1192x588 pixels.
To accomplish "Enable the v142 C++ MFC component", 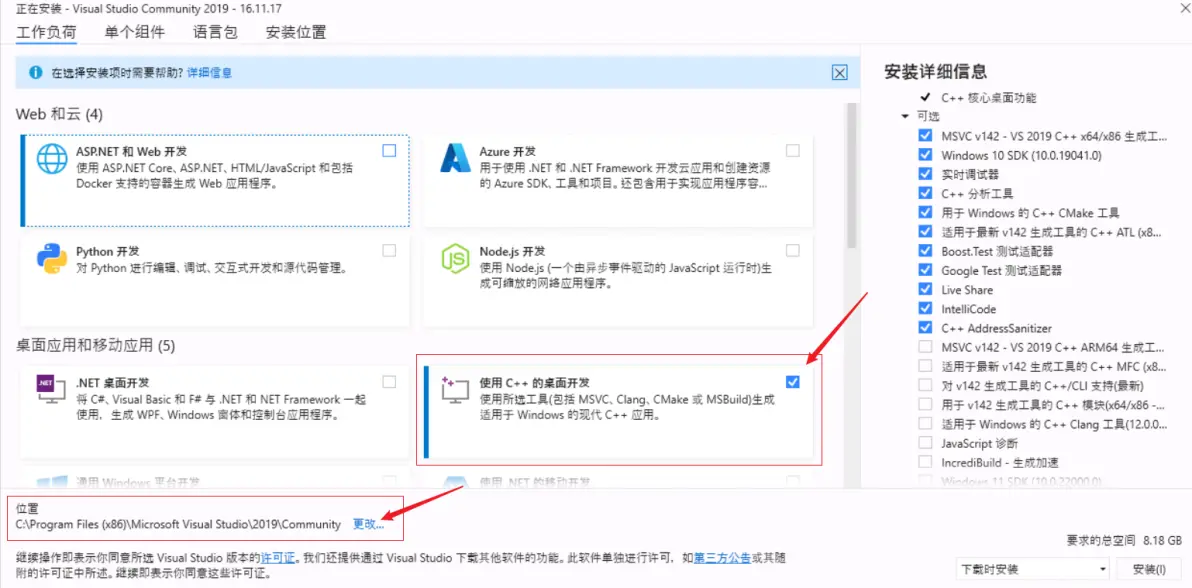I will (x=924, y=366).
